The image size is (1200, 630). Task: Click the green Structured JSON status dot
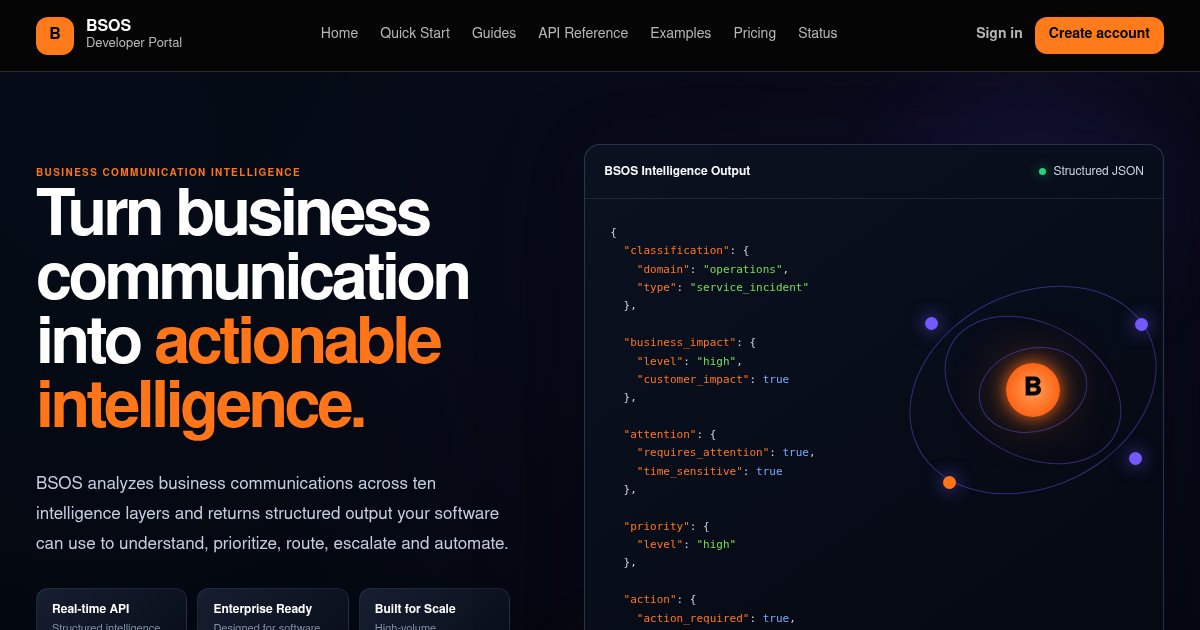pyautogui.click(x=1042, y=171)
